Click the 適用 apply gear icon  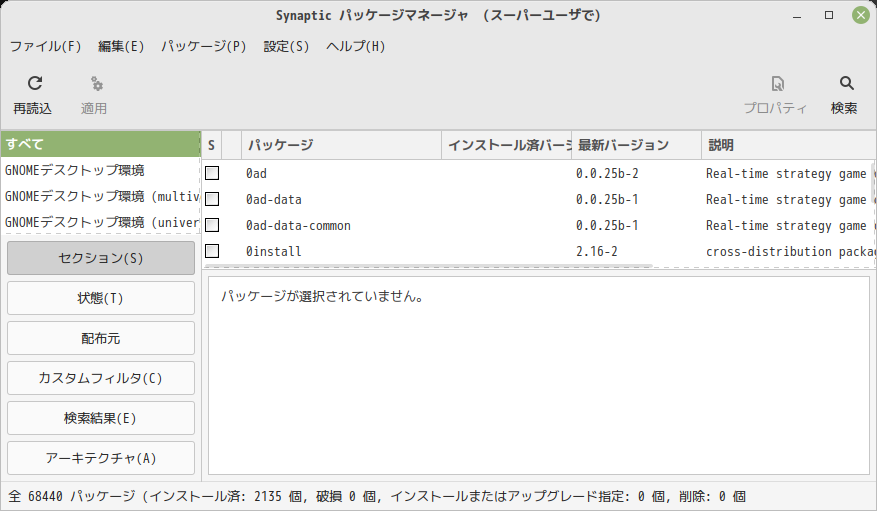point(96,83)
